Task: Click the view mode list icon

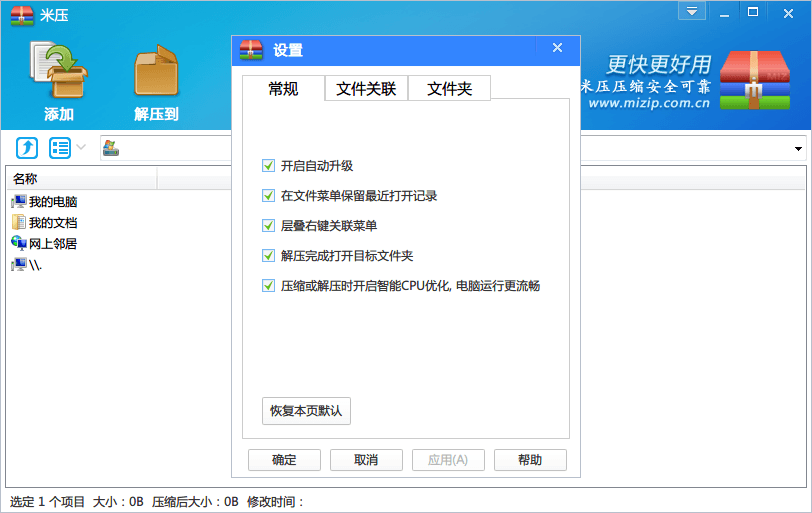Action: (x=60, y=148)
